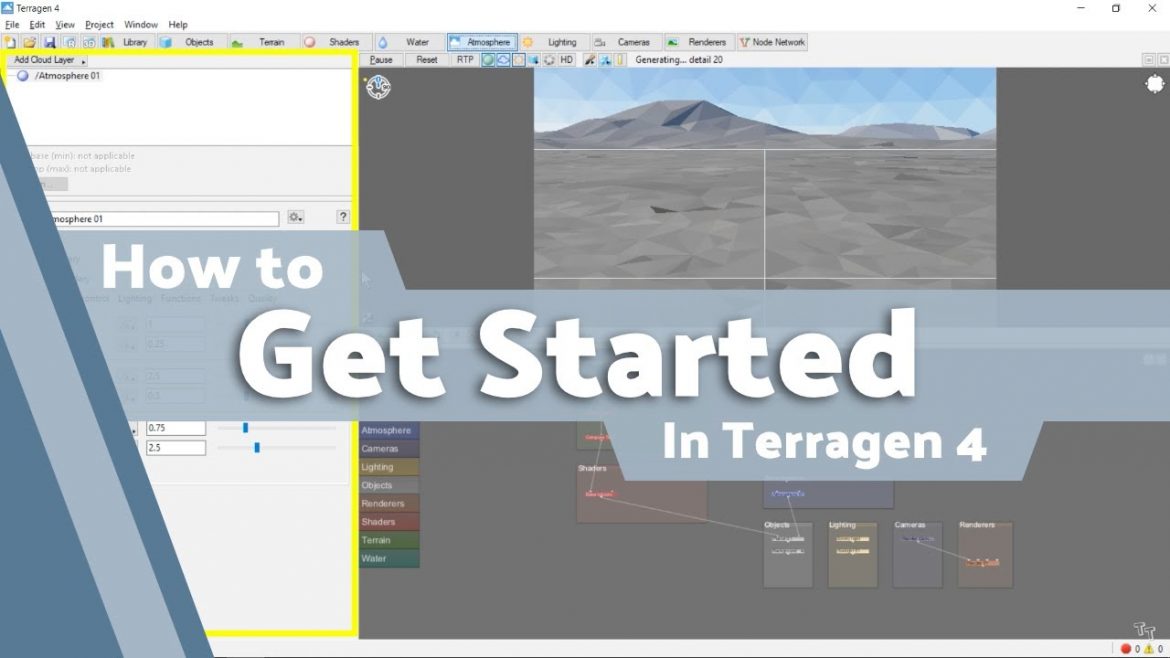Switch to the Tweaks tab

click(x=224, y=298)
